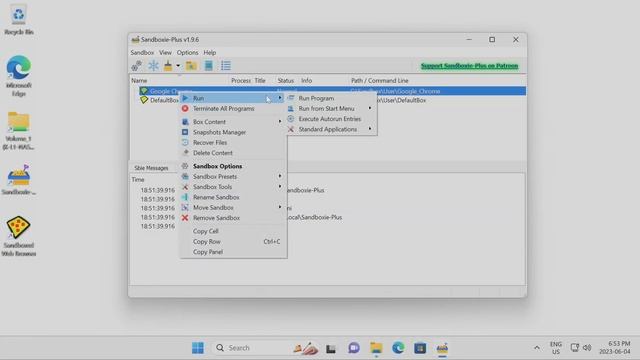
Task: Open the dropdown arrow beside the broom icon
Action: click(178, 65)
